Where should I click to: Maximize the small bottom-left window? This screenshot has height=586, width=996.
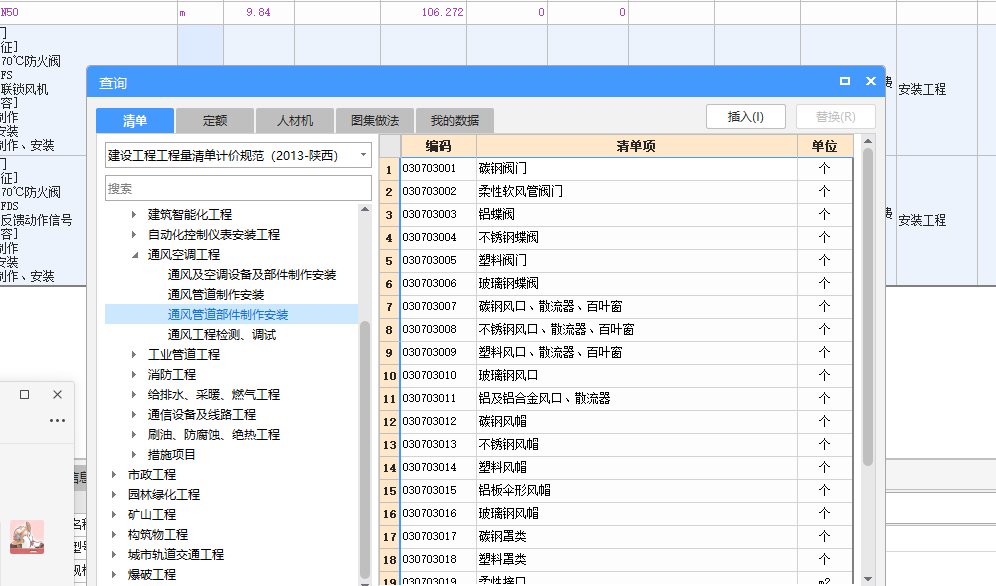[x=24, y=394]
